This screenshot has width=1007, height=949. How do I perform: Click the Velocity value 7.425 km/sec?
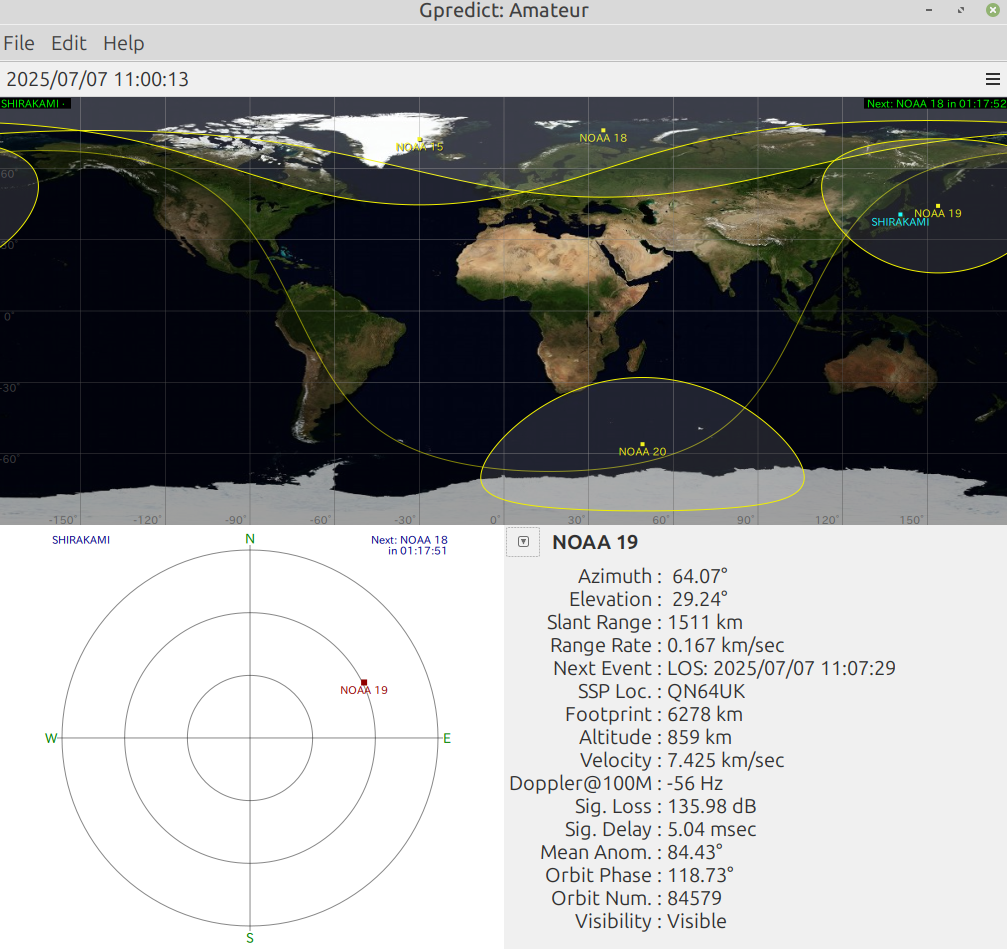[726, 760]
